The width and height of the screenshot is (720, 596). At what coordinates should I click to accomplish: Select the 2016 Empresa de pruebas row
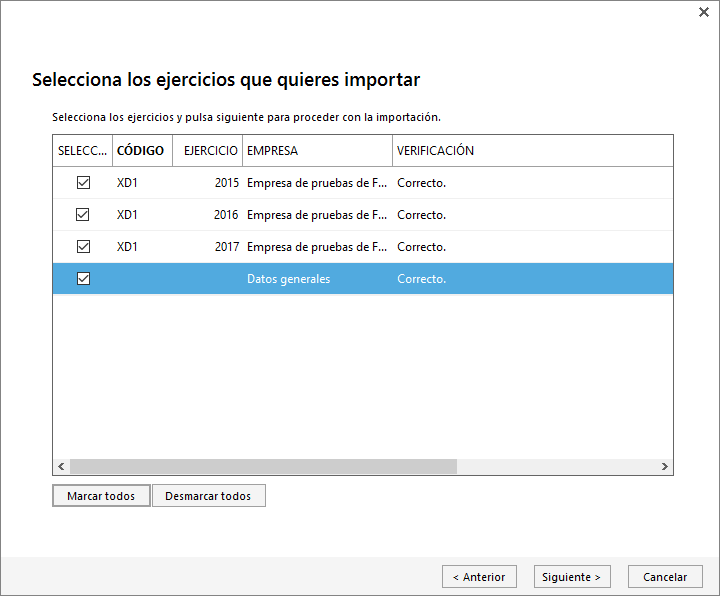click(316, 215)
